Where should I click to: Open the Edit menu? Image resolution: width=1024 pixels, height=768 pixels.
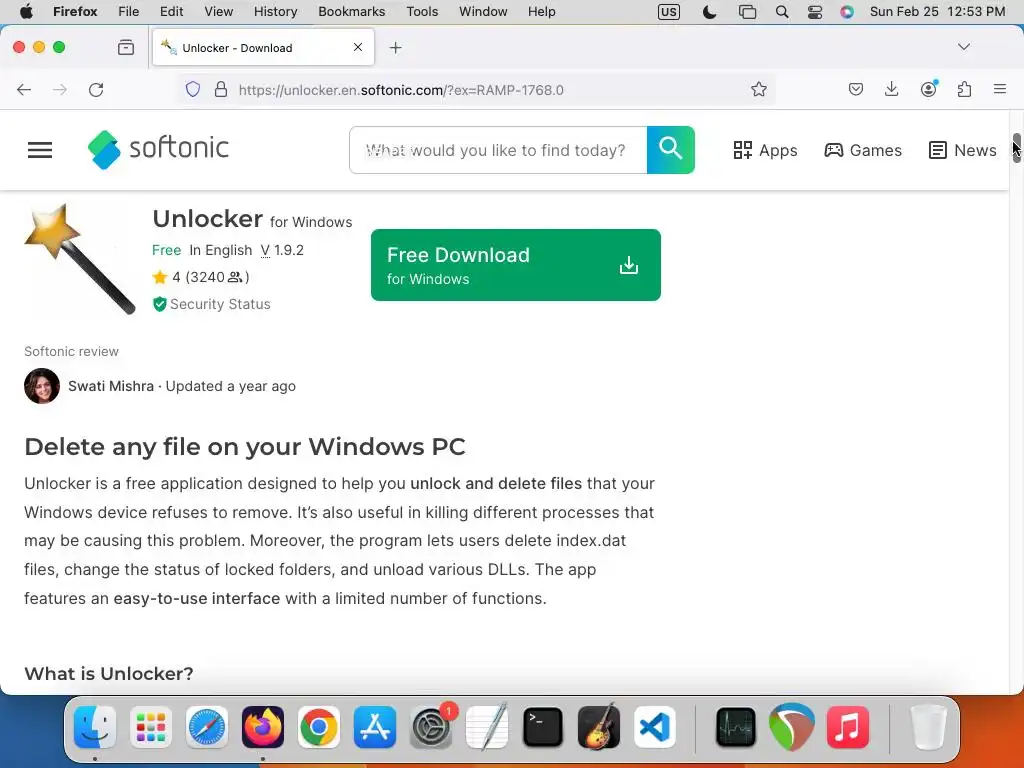click(x=172, y=12)
